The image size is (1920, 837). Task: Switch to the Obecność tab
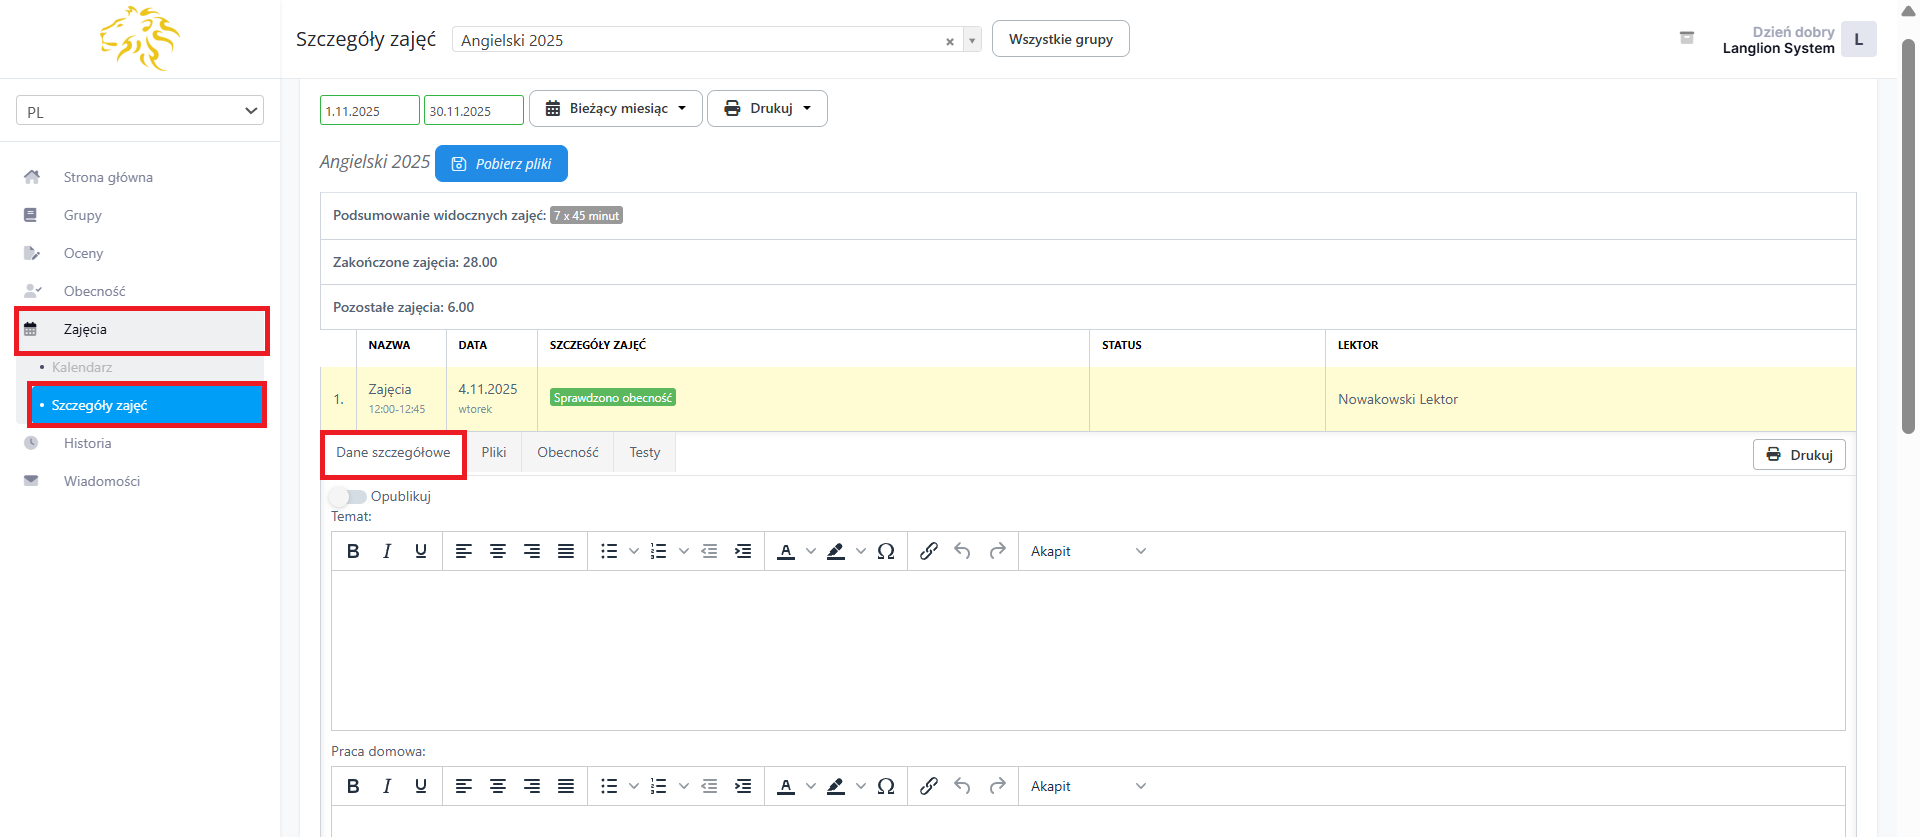[x=568, y=453]
